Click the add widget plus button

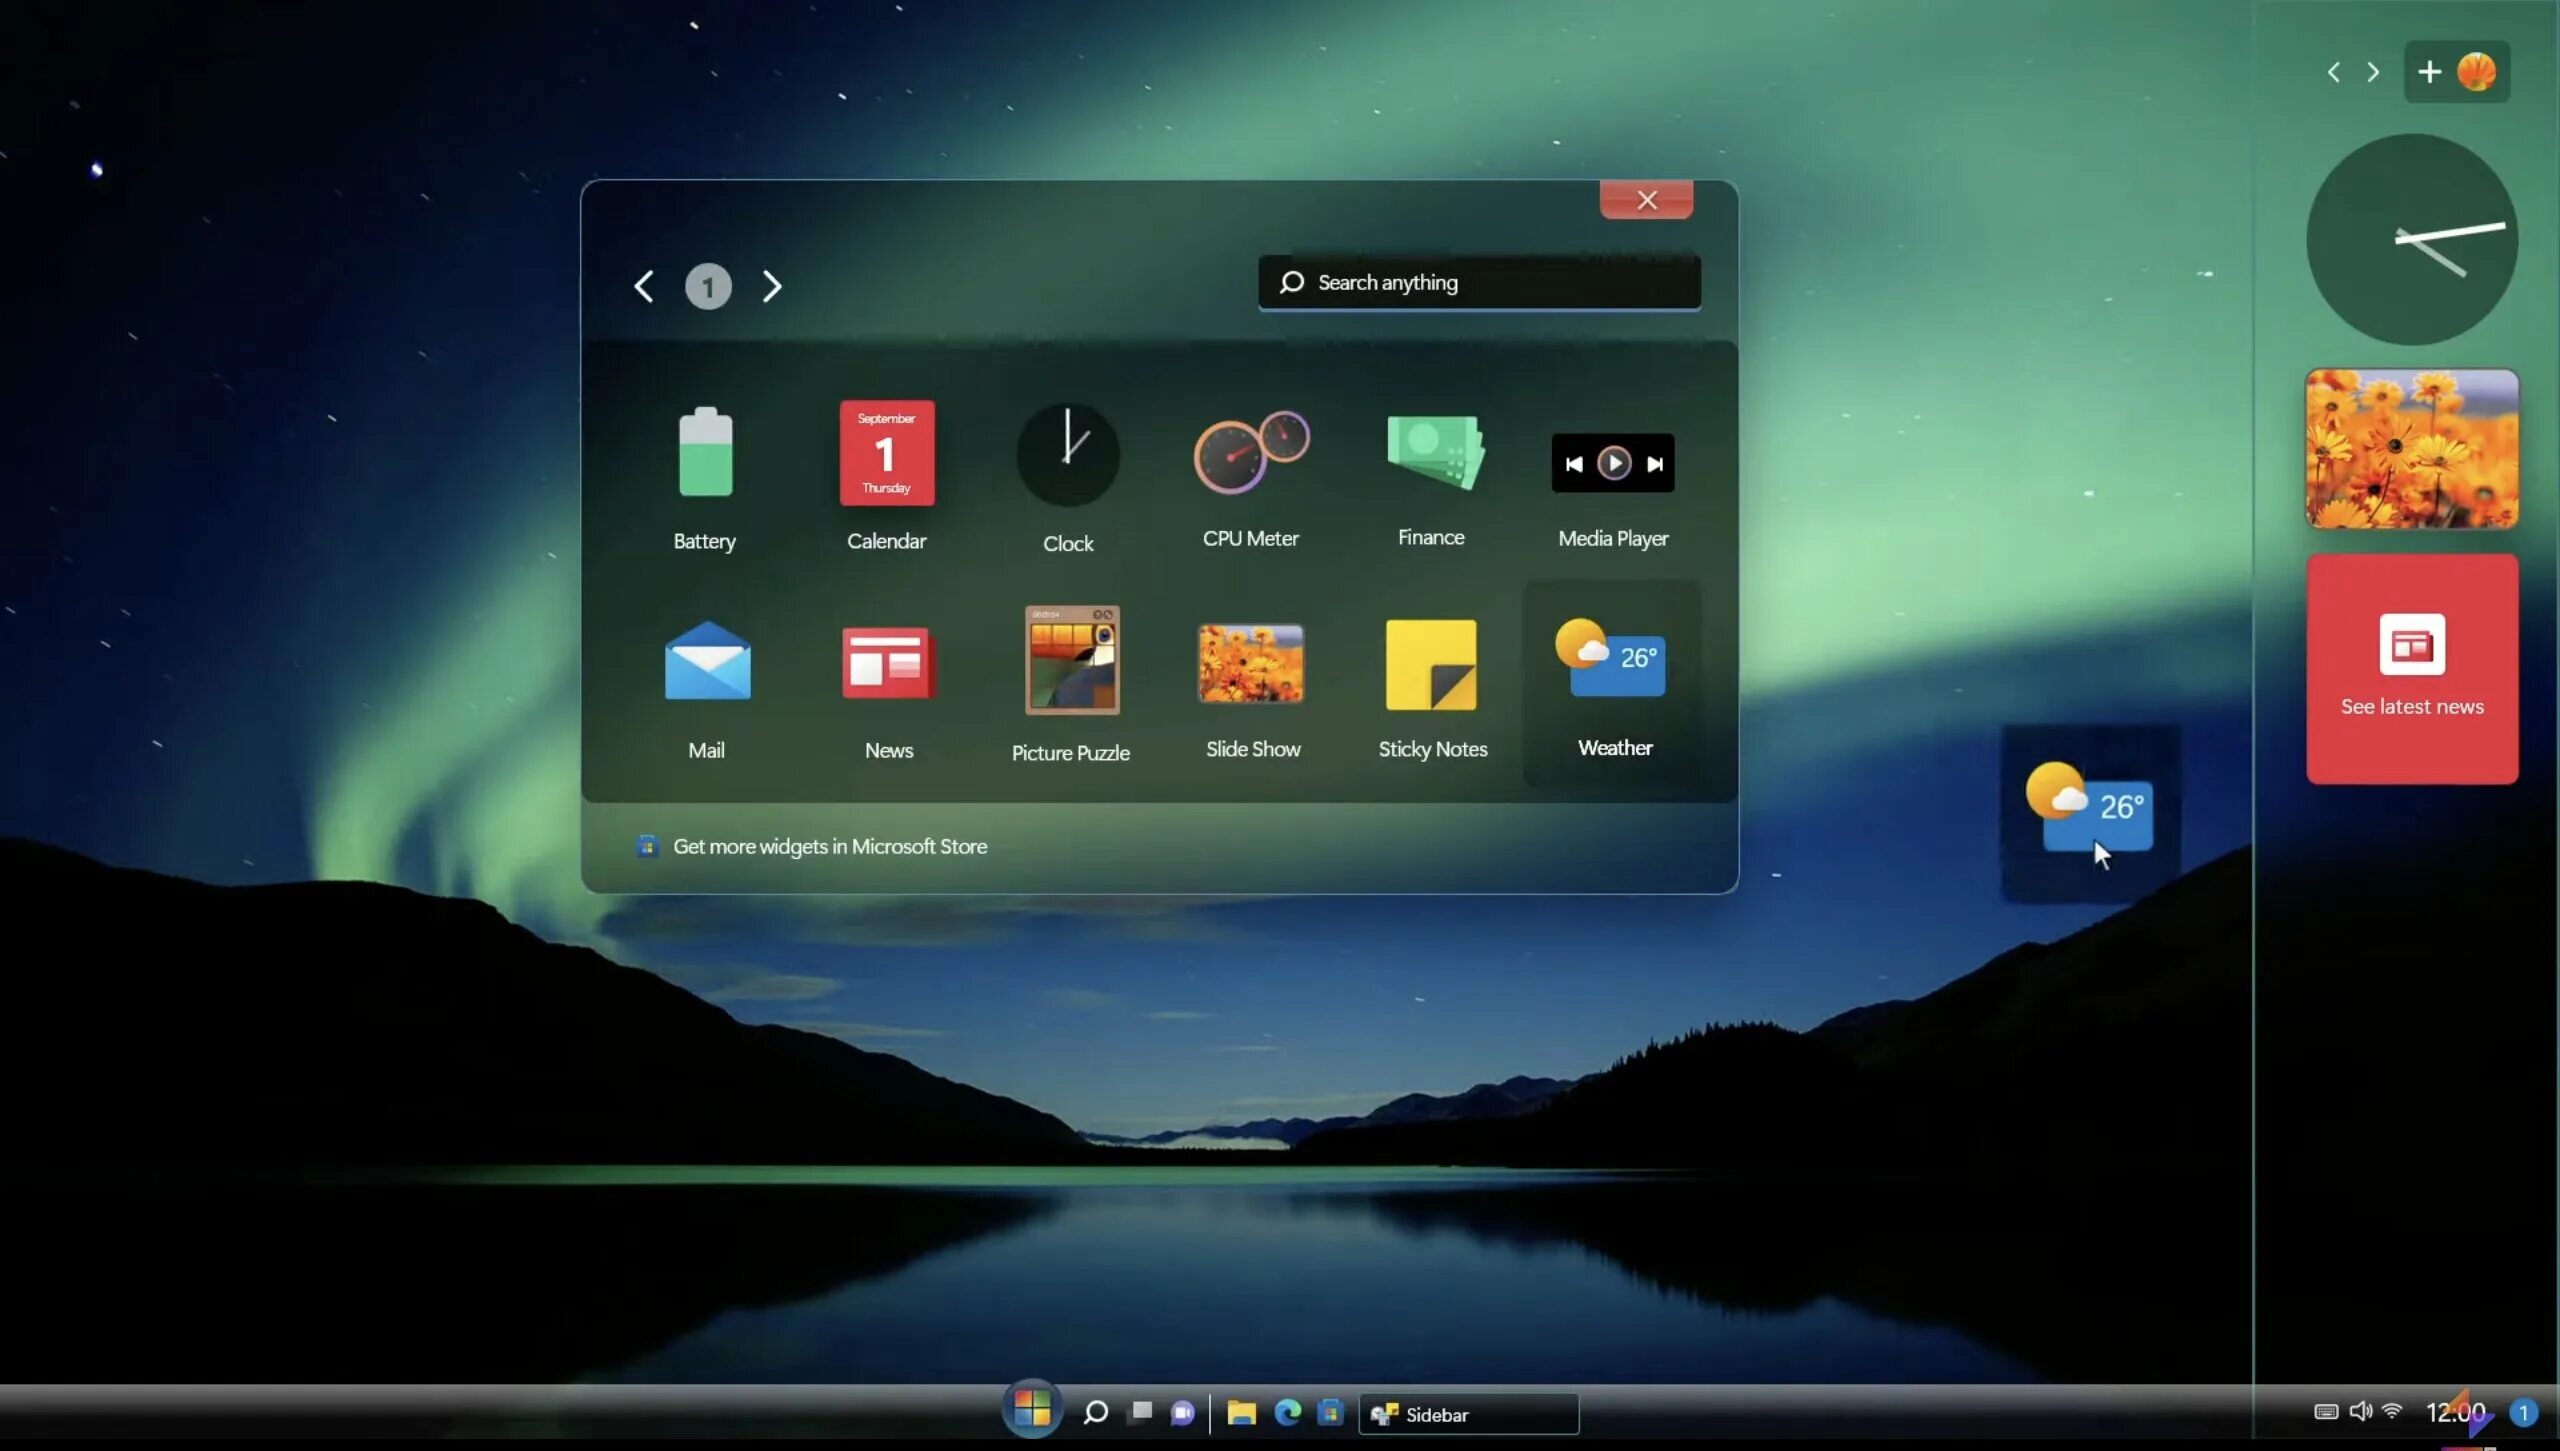2429,72
